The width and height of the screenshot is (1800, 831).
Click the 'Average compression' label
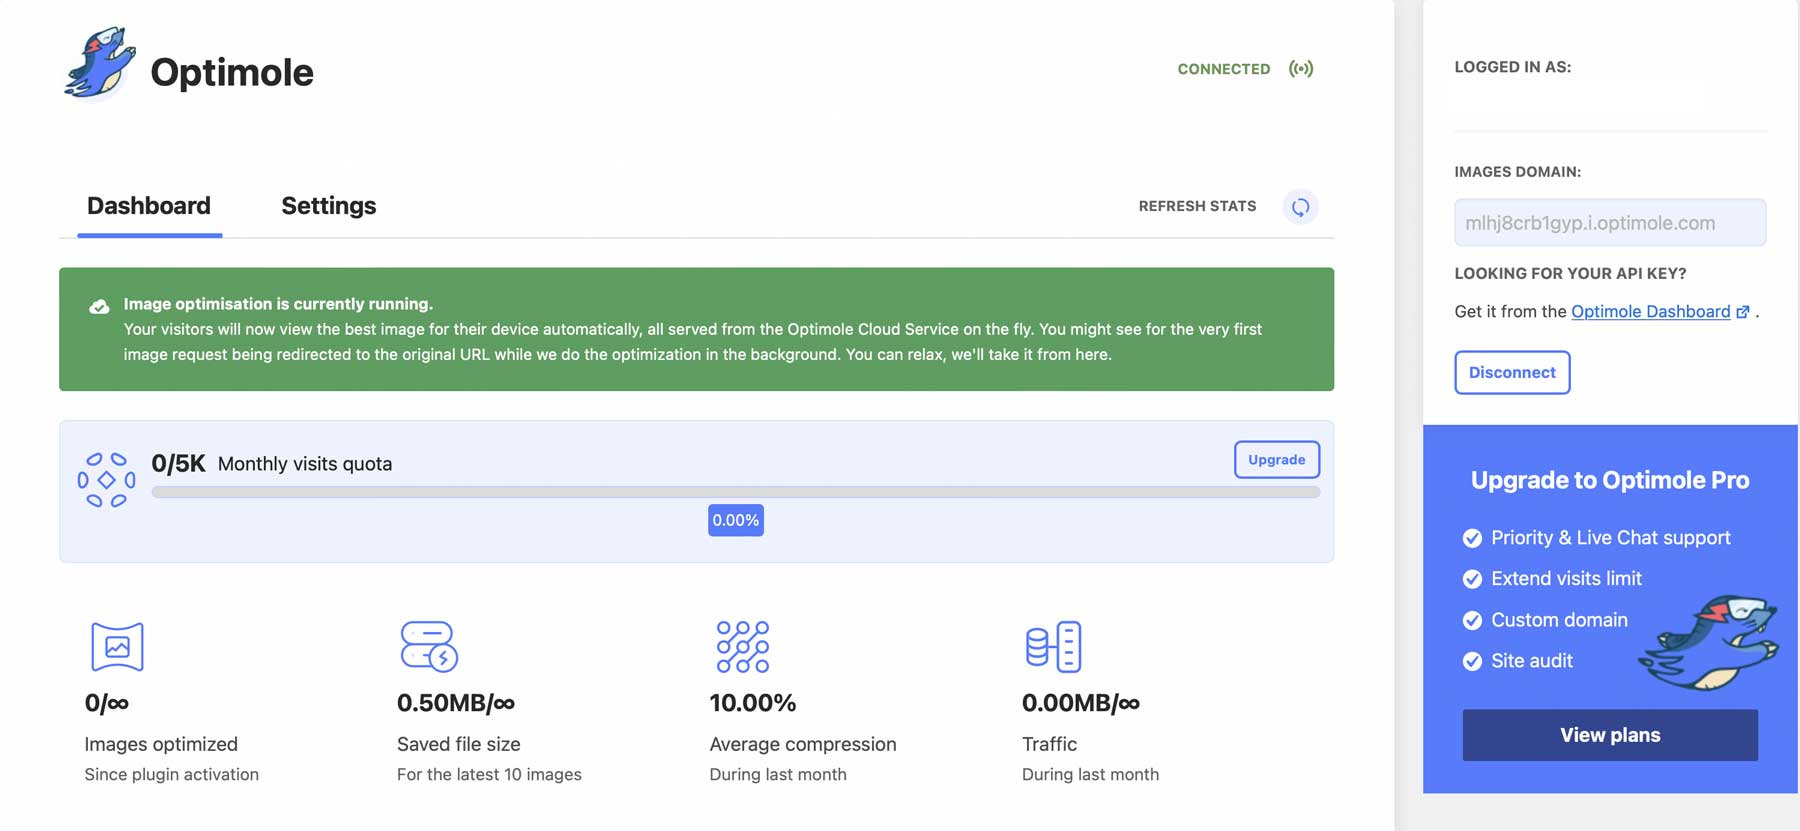click(x=803, y=744)
